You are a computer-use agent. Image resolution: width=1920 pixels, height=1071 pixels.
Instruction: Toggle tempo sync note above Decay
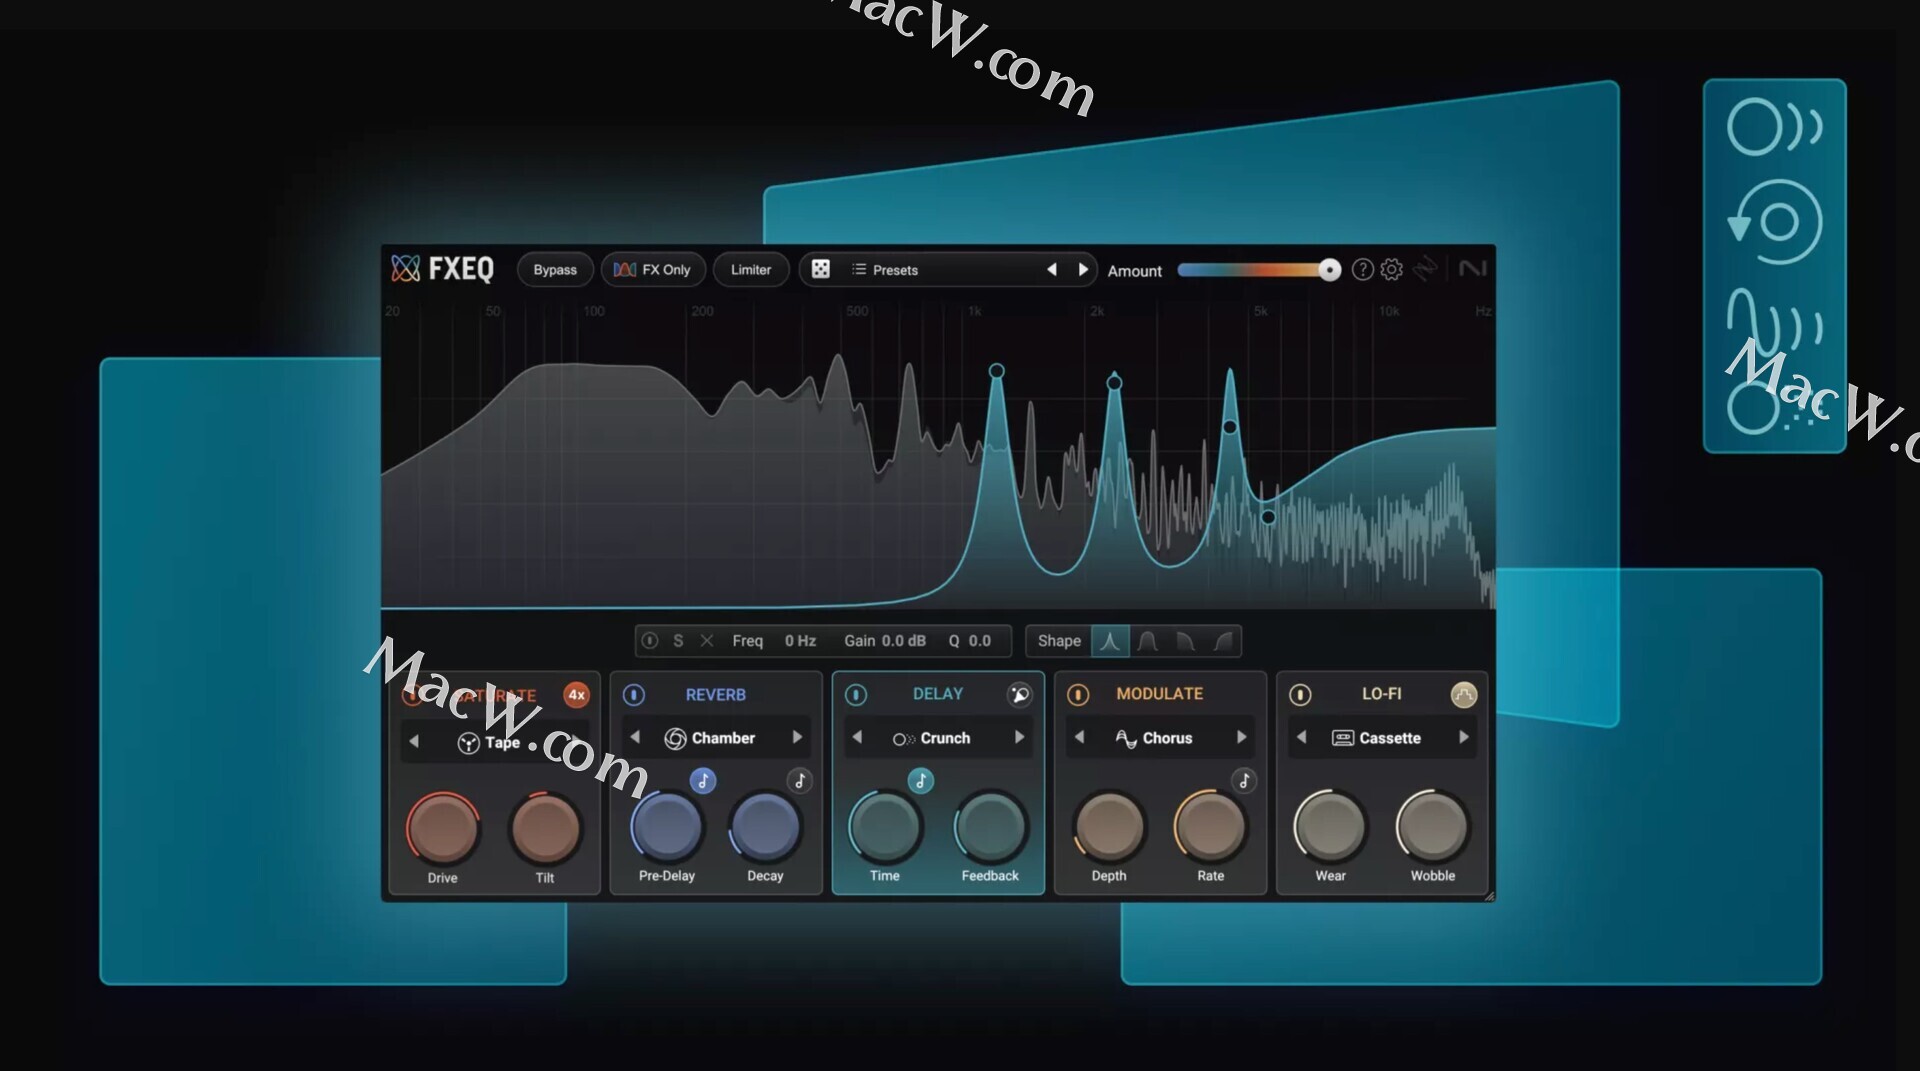[x=799, y=781]
